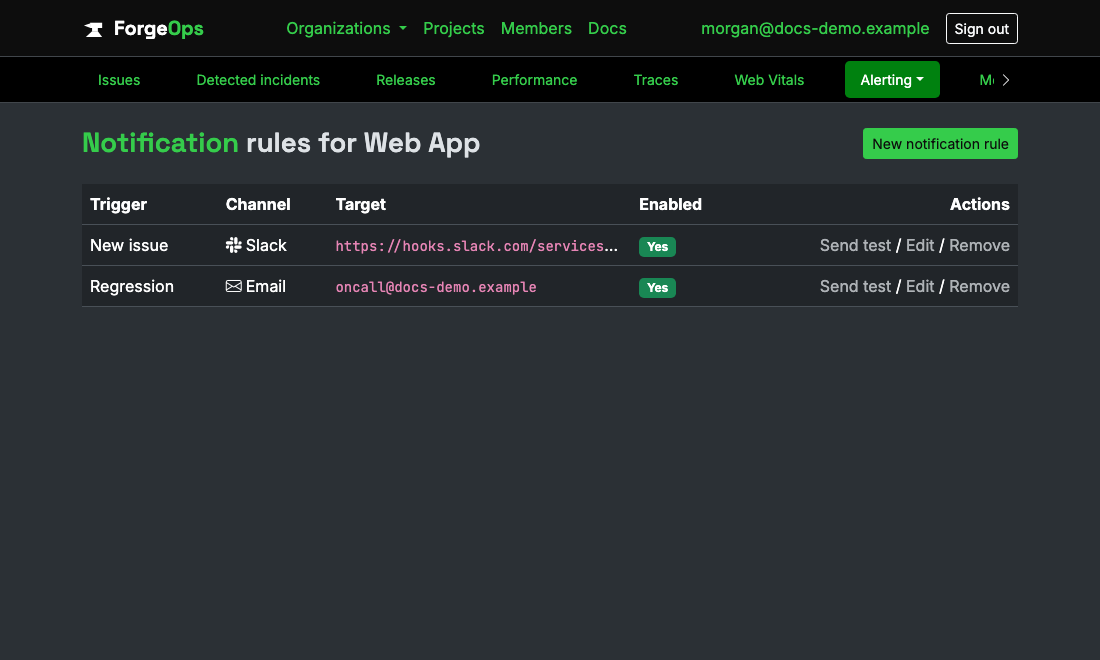1100x660 pixels.
Task: Send test for the Regression rule
Action: click(855, 286)
